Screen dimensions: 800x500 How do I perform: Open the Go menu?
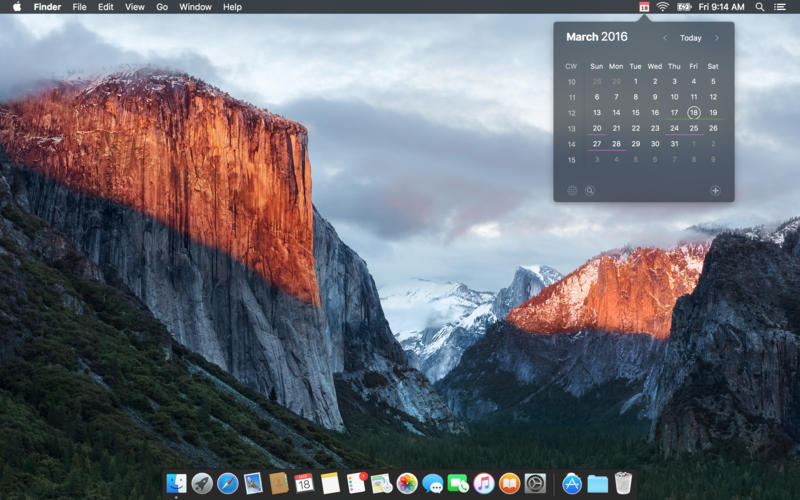tap(162, 7)
